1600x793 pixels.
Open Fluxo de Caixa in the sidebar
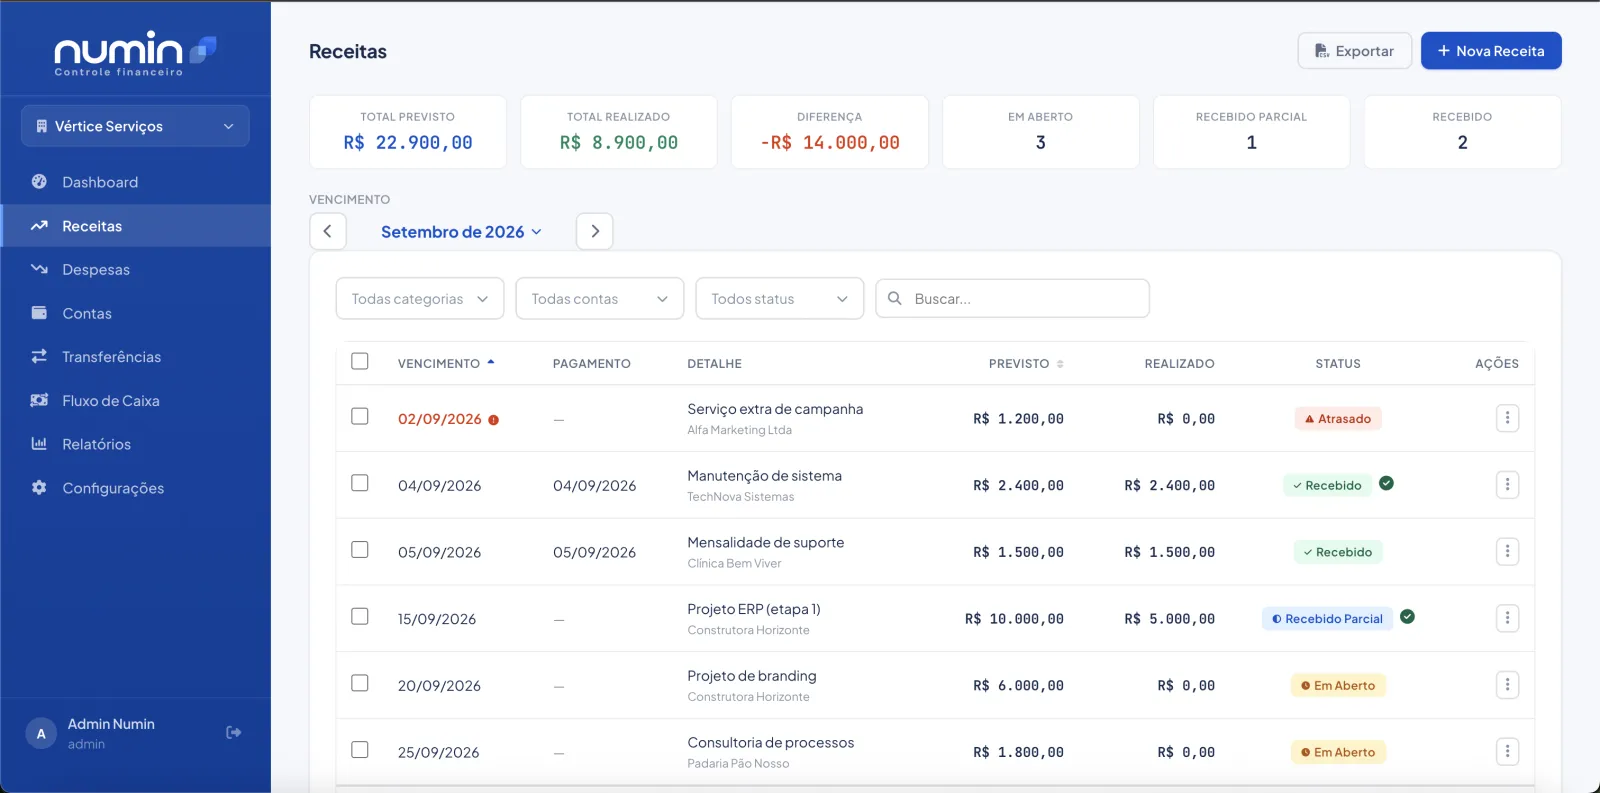click(x=135, y=400)
